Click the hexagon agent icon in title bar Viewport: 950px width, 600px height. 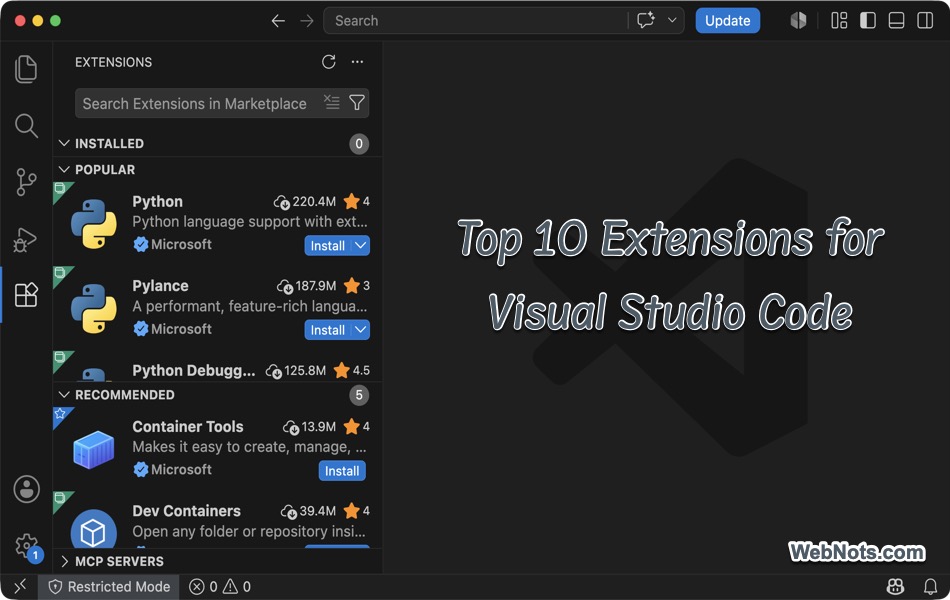799,21
